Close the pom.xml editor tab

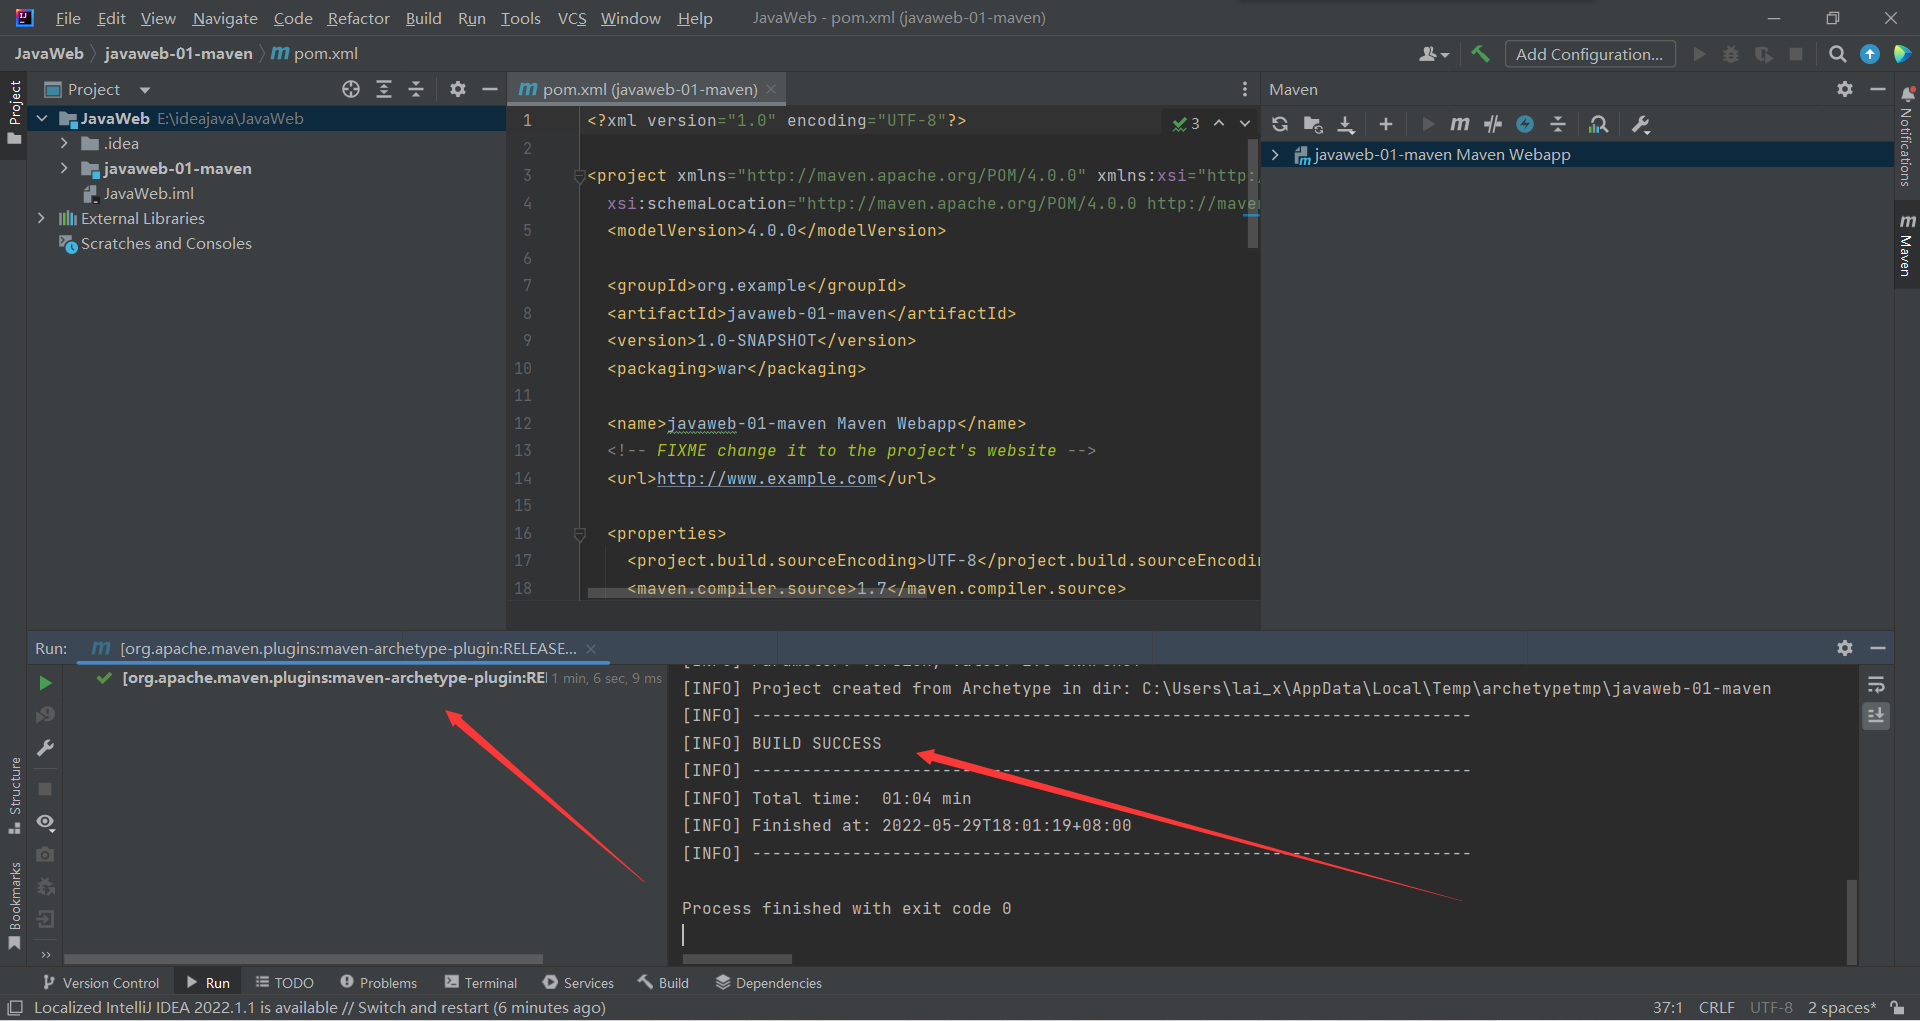[x=771, y=89]
